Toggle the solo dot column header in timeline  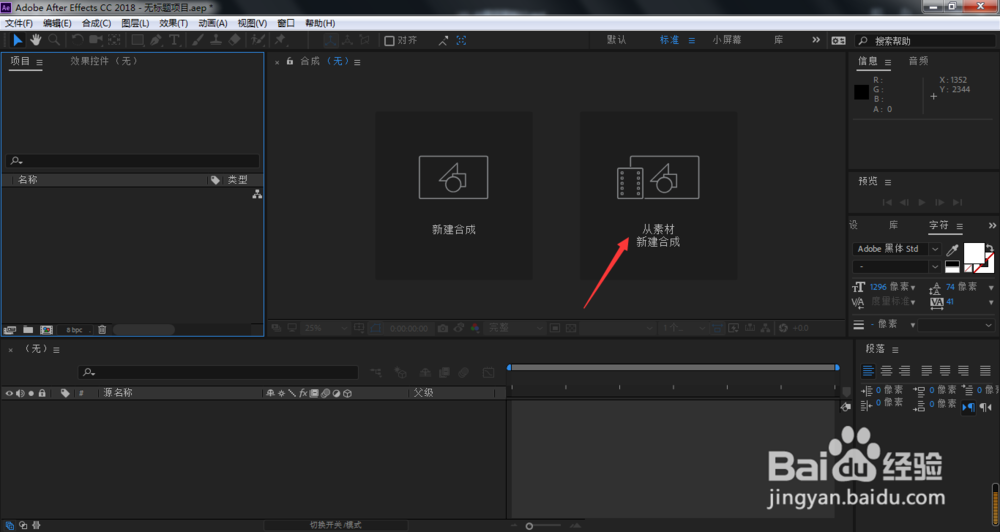31,394
